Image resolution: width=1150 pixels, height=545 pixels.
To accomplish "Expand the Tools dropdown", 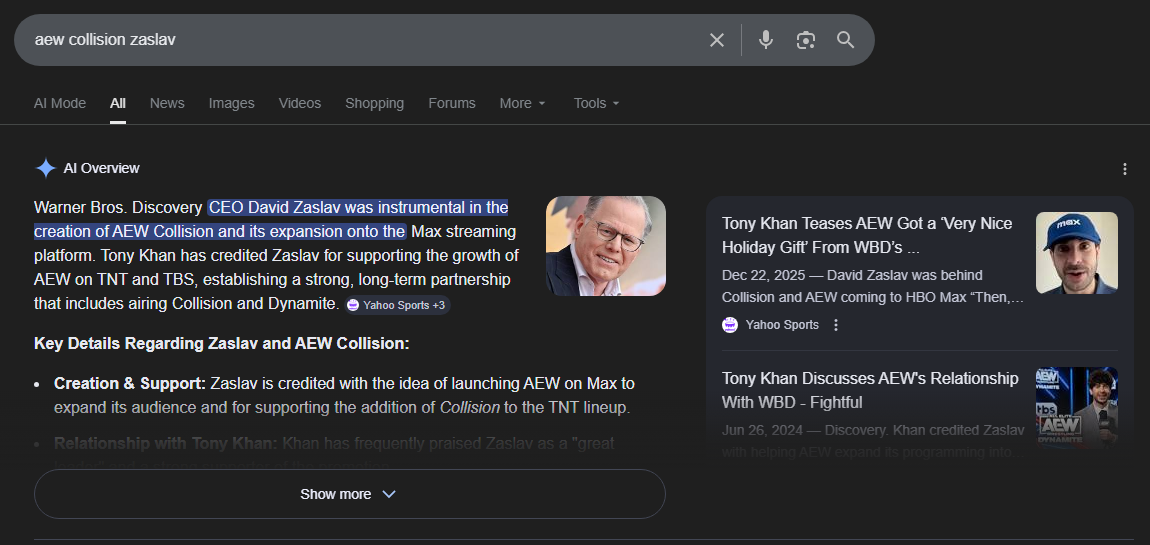I will click(x=596, y=103).
